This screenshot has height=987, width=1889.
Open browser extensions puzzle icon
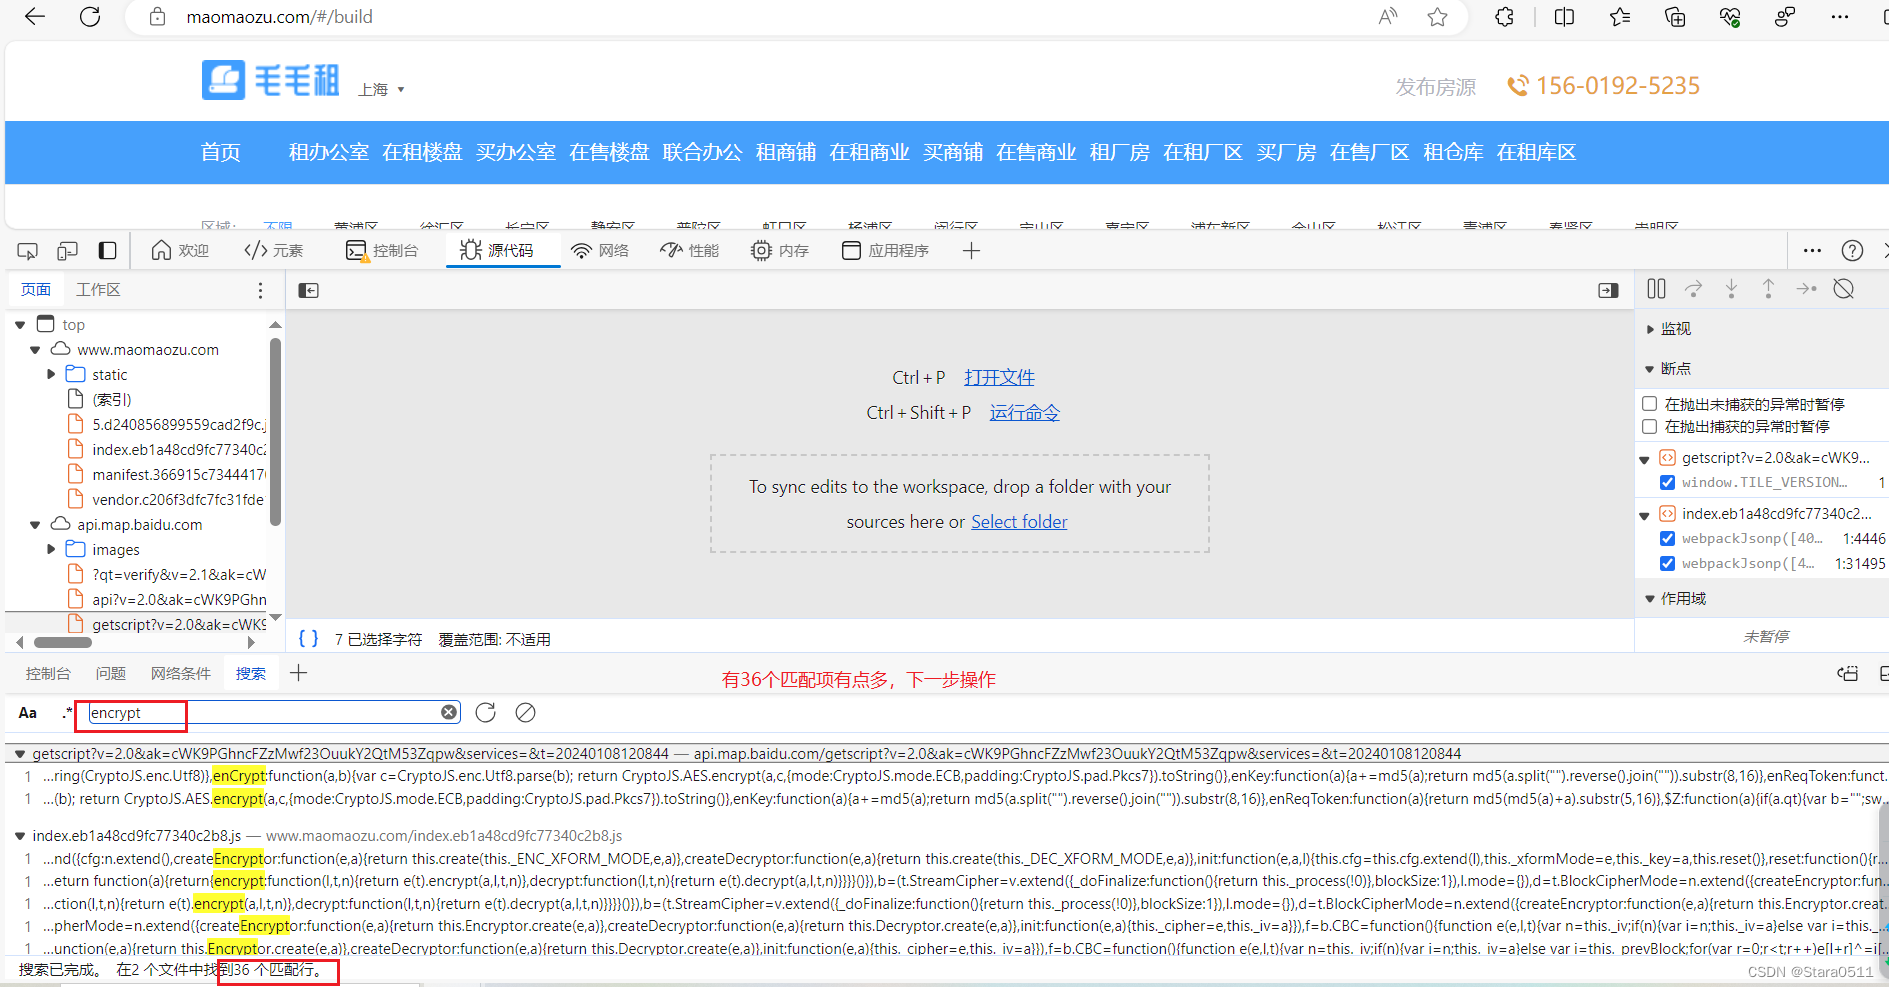pyautogui.click(x=1504, y=16)
